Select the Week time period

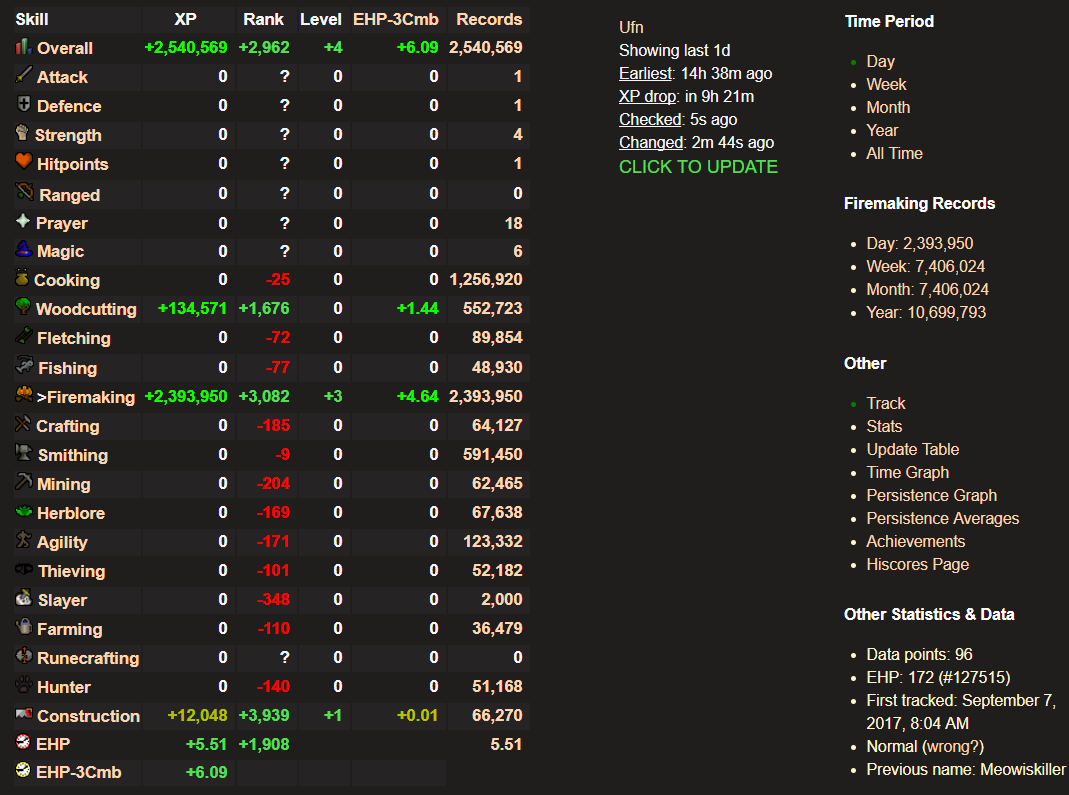coord(886,85)
